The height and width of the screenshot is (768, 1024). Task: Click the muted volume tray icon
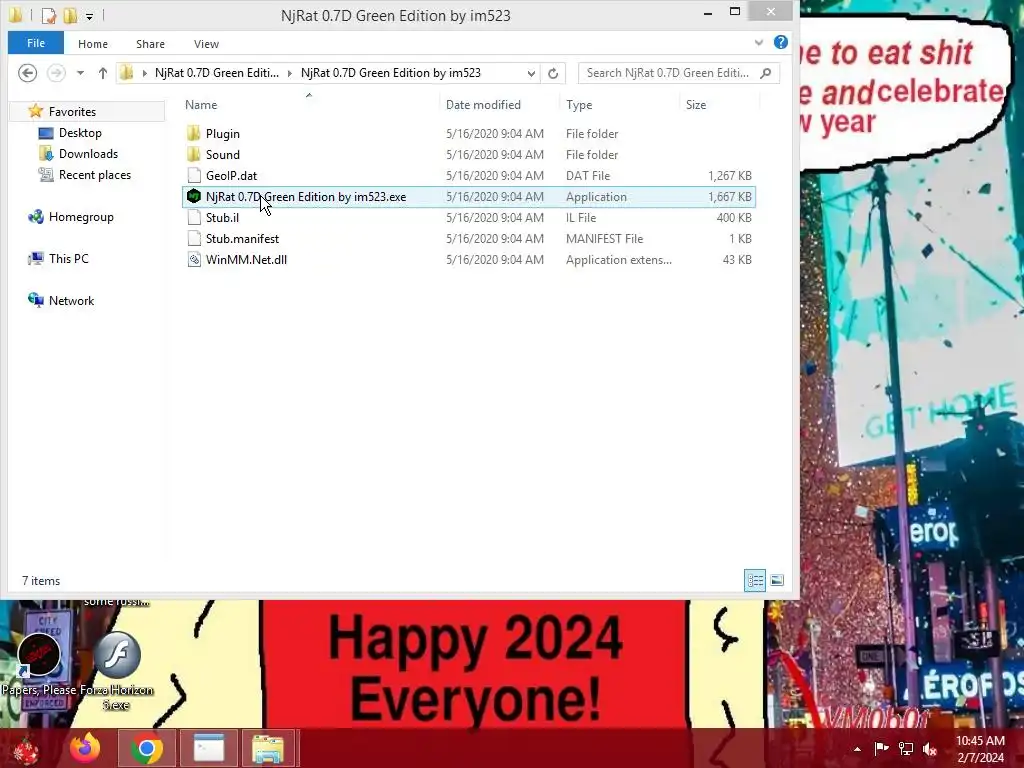pos(930,749)
